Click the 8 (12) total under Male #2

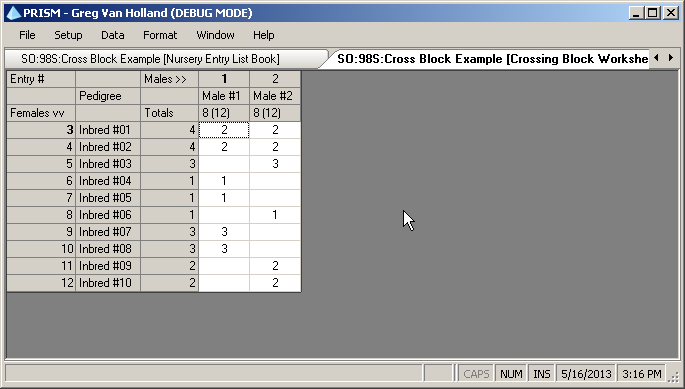275,113
